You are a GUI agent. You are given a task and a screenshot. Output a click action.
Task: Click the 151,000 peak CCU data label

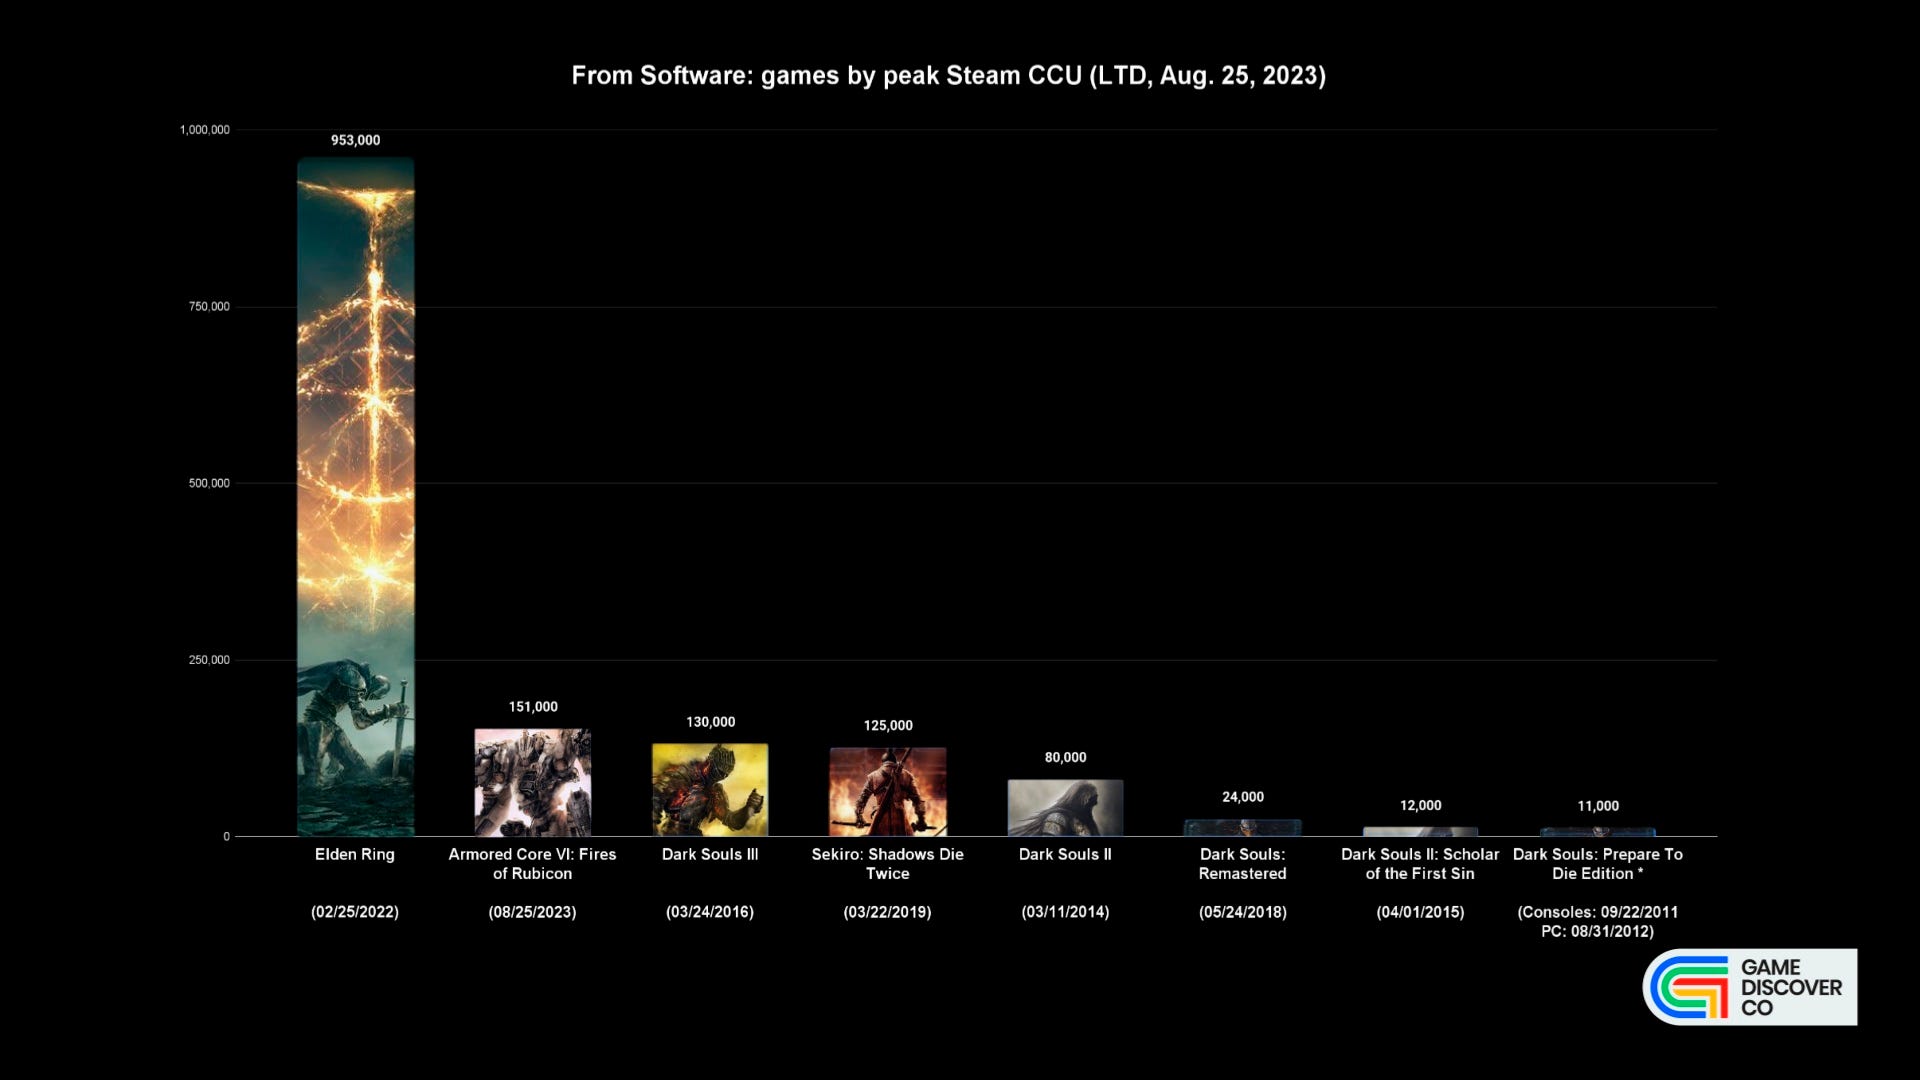[531, 705]
